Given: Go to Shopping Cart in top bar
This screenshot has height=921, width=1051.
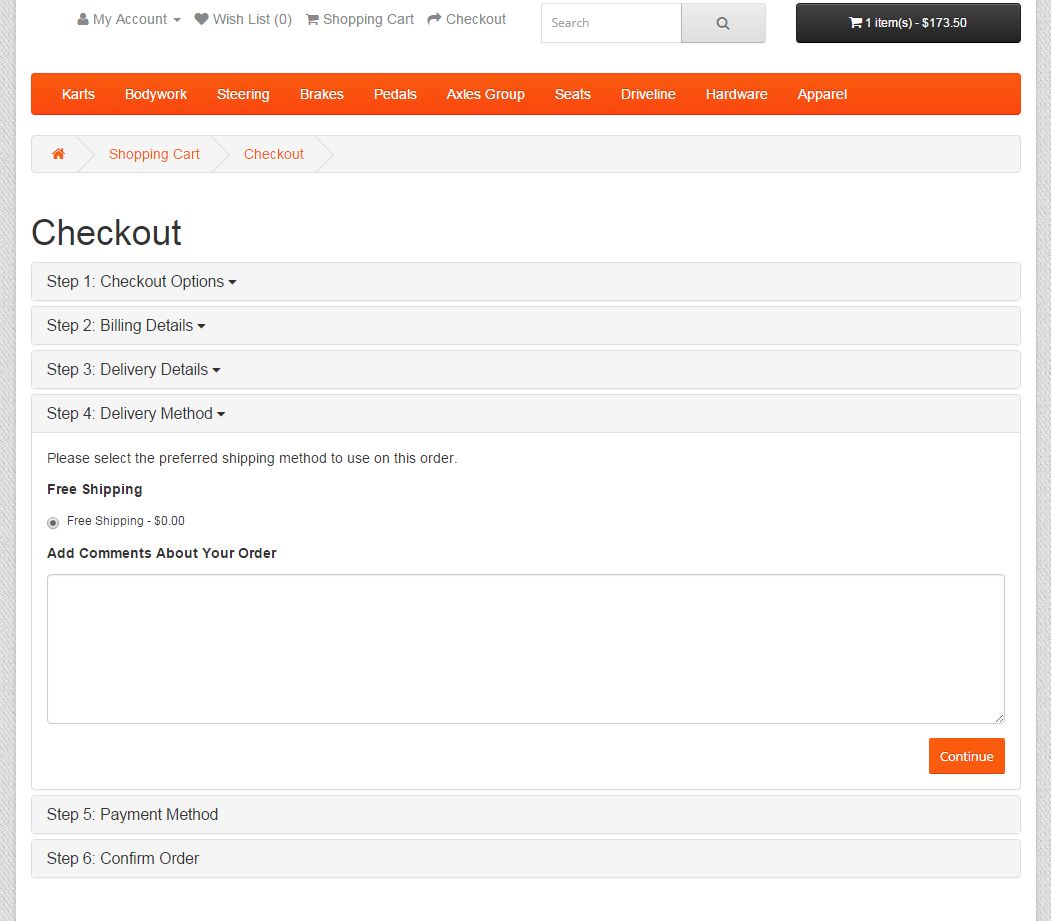Looking at the screenshot, I should point(360,19).
